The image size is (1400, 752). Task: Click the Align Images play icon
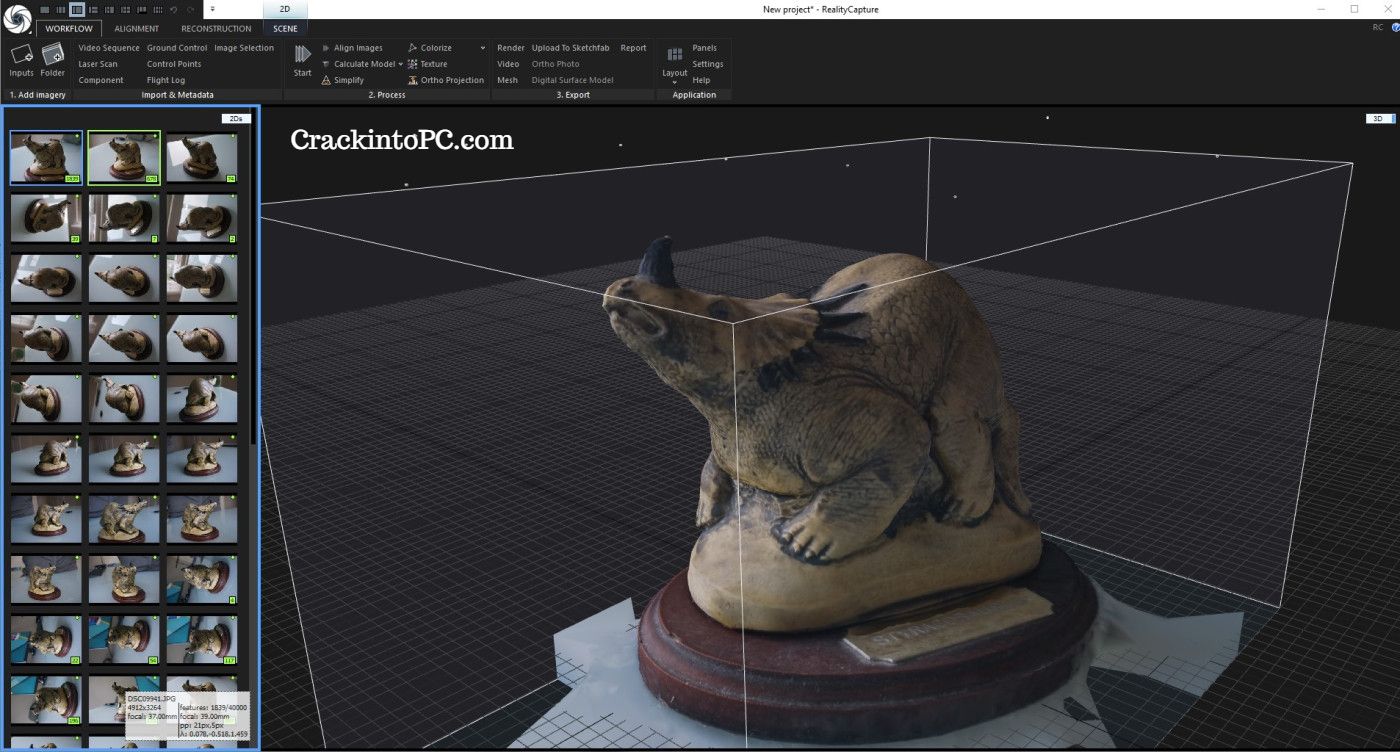pyautogui.click(x=325, y=48)
